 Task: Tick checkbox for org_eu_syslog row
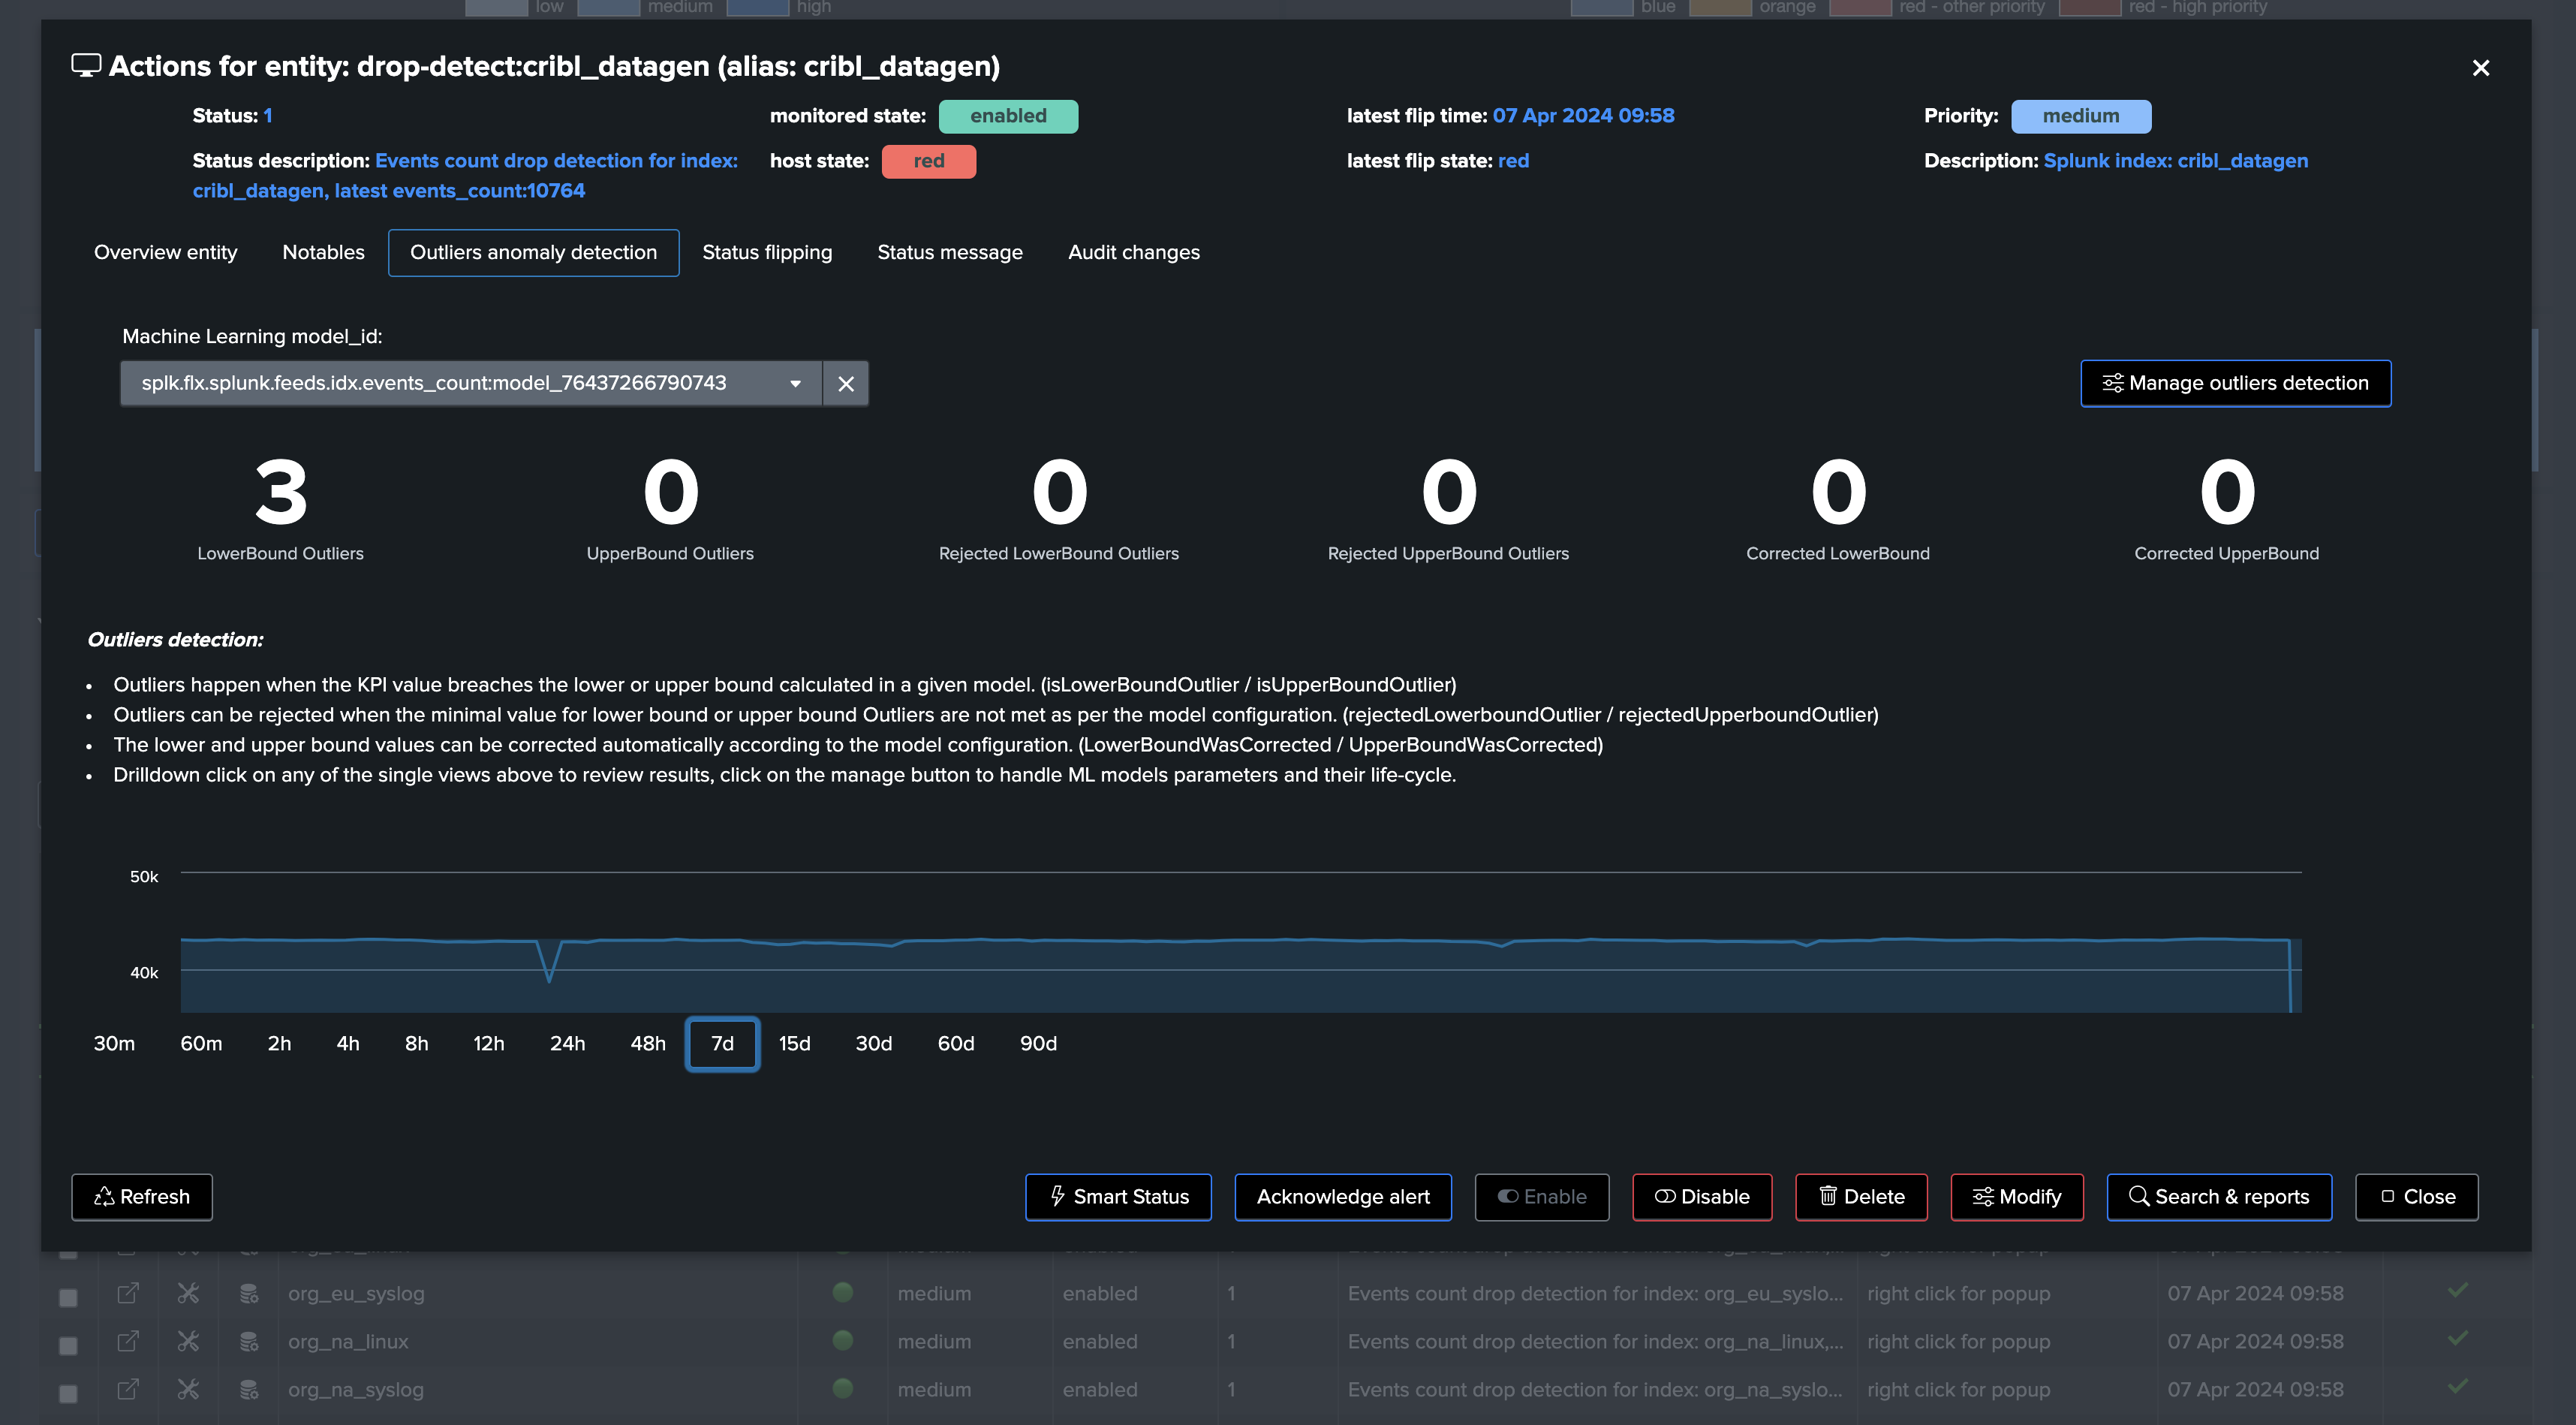pos(68,1297)
